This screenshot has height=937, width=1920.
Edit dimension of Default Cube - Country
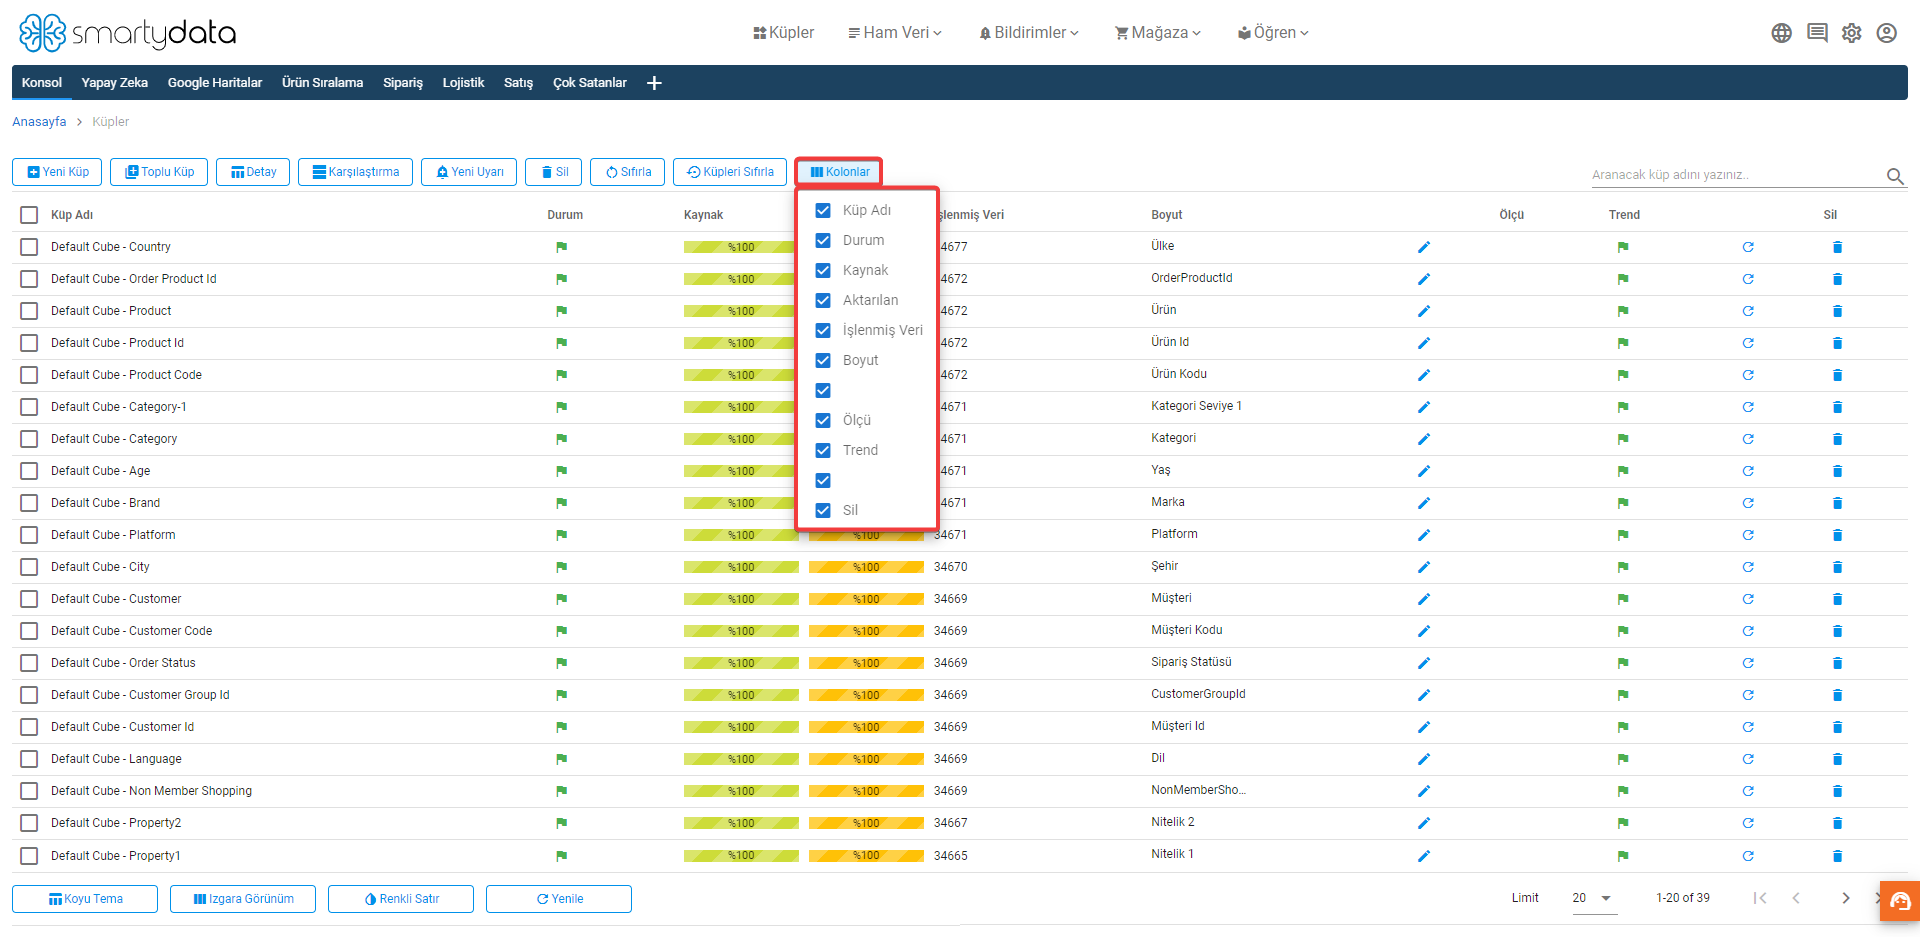tap(1424, 247)
